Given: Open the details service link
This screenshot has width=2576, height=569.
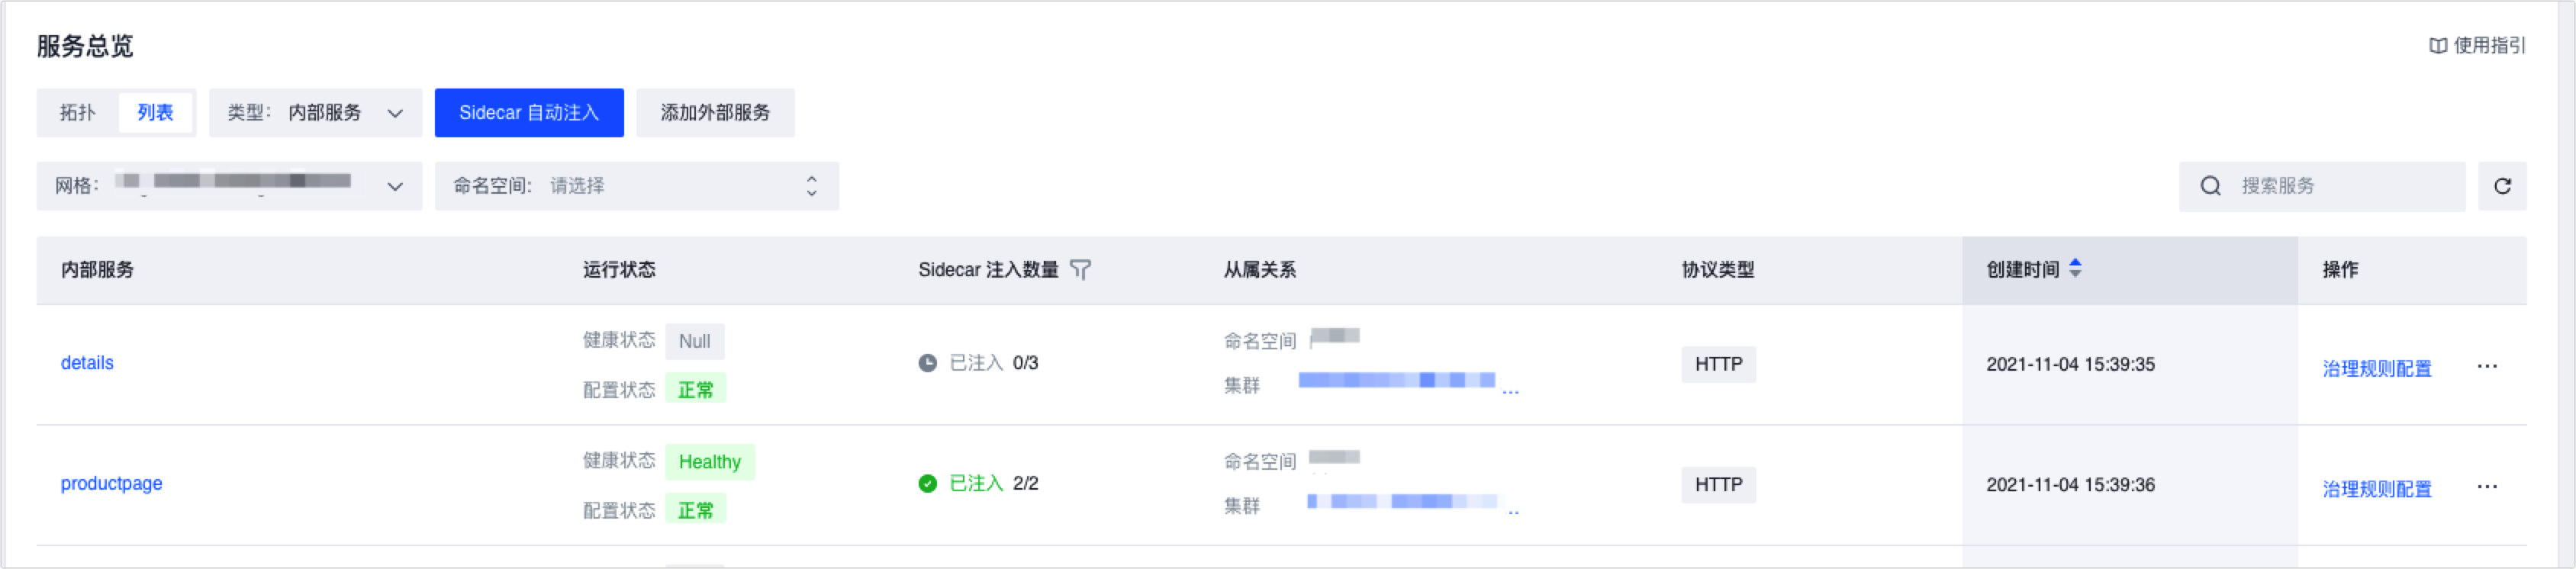Looking at the screenshot, I should (x=87, y=363).
